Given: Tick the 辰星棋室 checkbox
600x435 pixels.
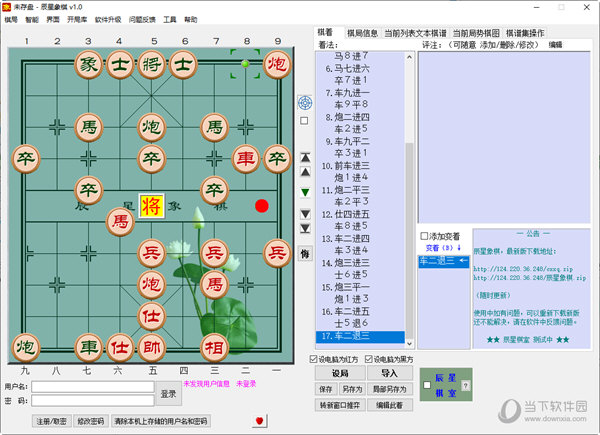Looking at the screenshot, I should pyautogui.click(x=427, y=385).
